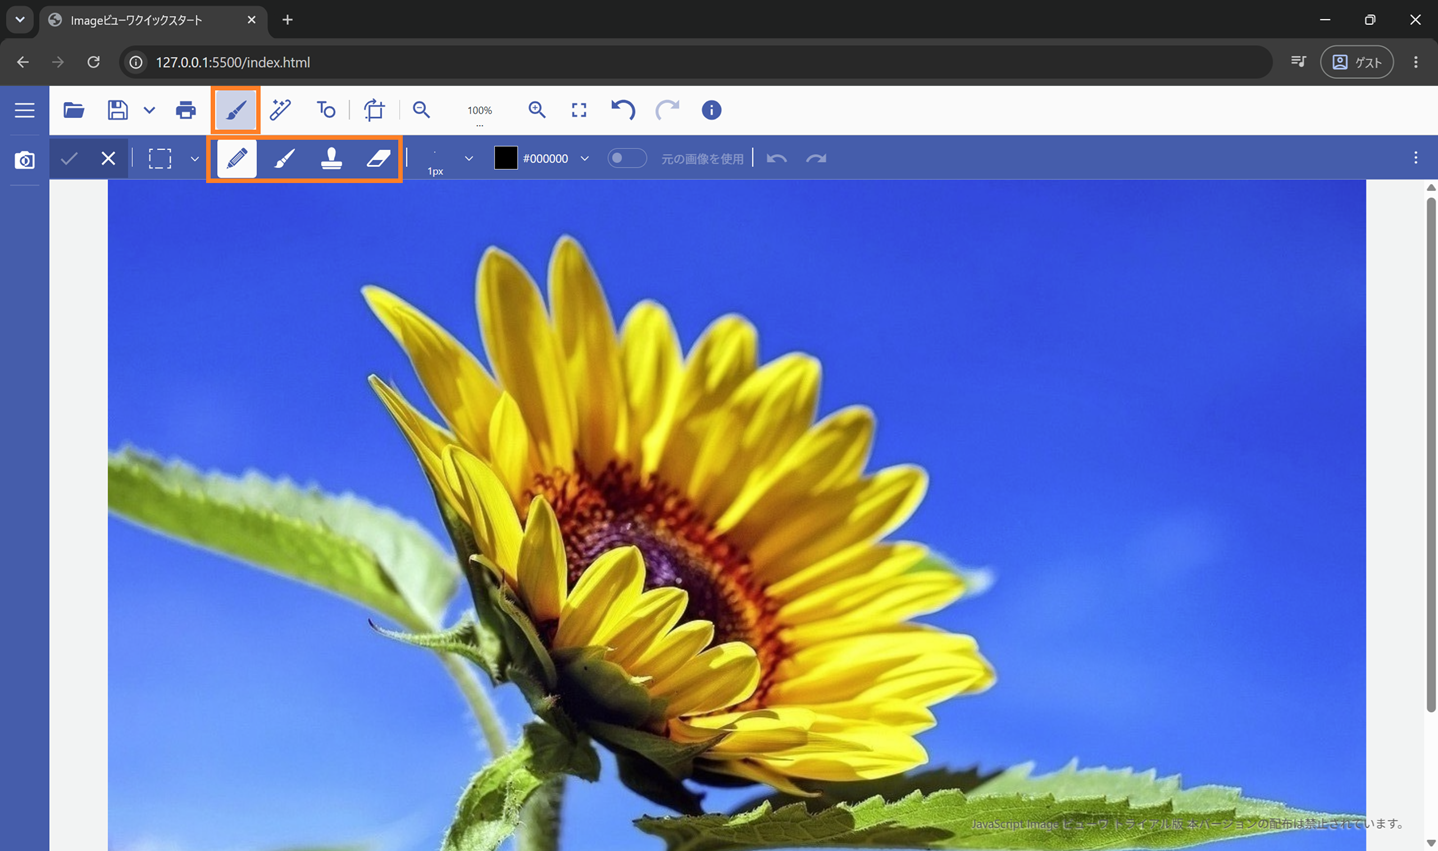Select the rectangular selection tool
The height and width of the screenshot is (851, 1438).
click(160, 158)
